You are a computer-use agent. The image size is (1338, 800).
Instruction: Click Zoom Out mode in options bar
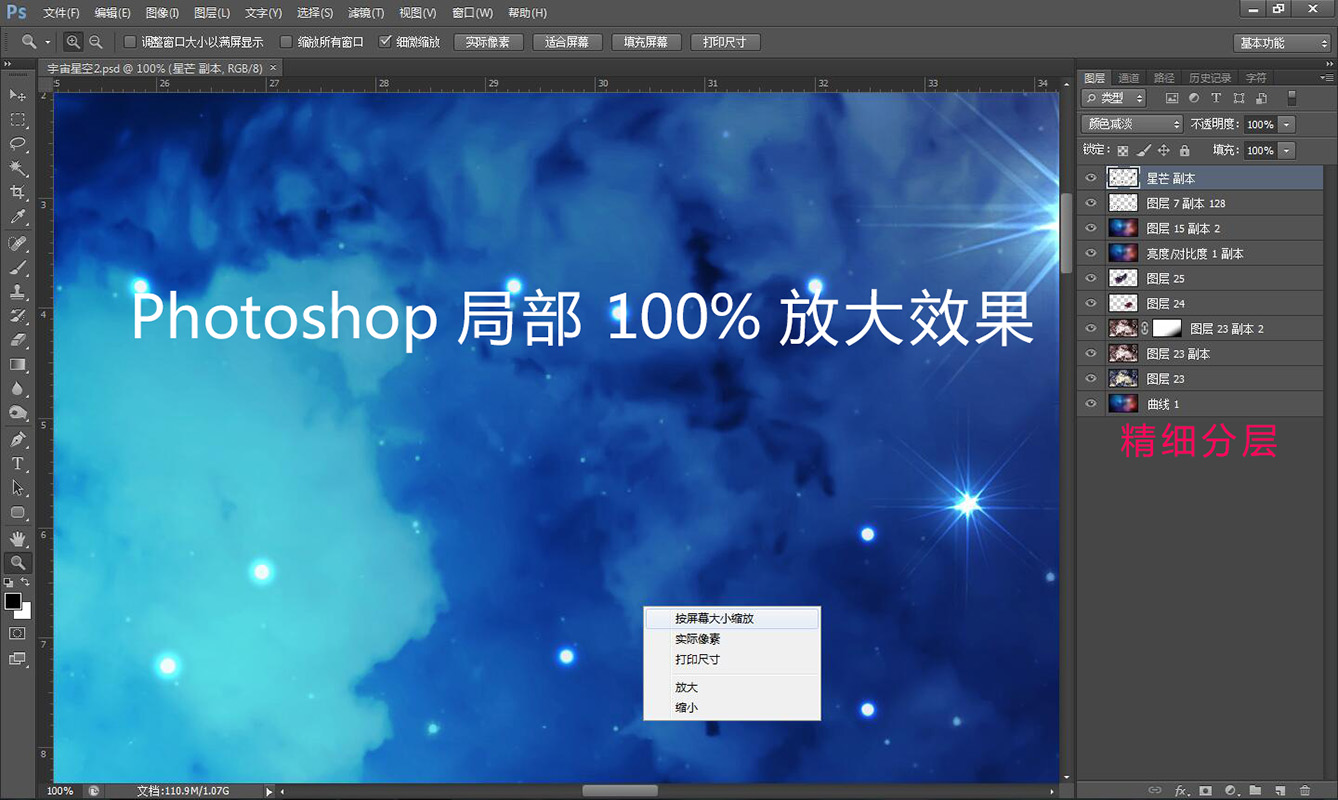[95, 42]
